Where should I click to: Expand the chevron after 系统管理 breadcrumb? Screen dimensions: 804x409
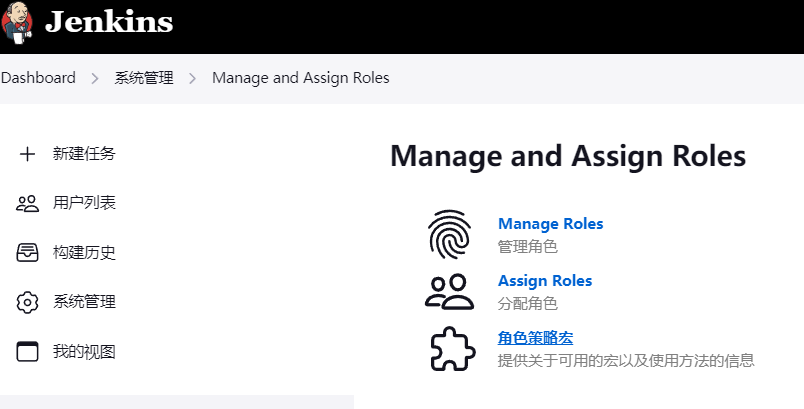[192, 78]
